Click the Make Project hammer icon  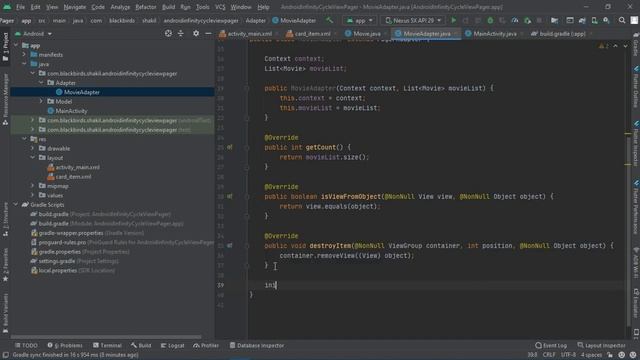pyautogui.click(x=329, y=20)
